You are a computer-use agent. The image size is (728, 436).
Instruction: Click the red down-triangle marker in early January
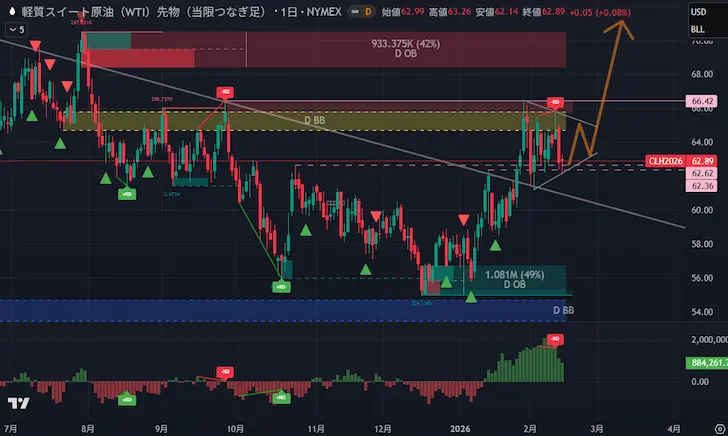point(464,219)
